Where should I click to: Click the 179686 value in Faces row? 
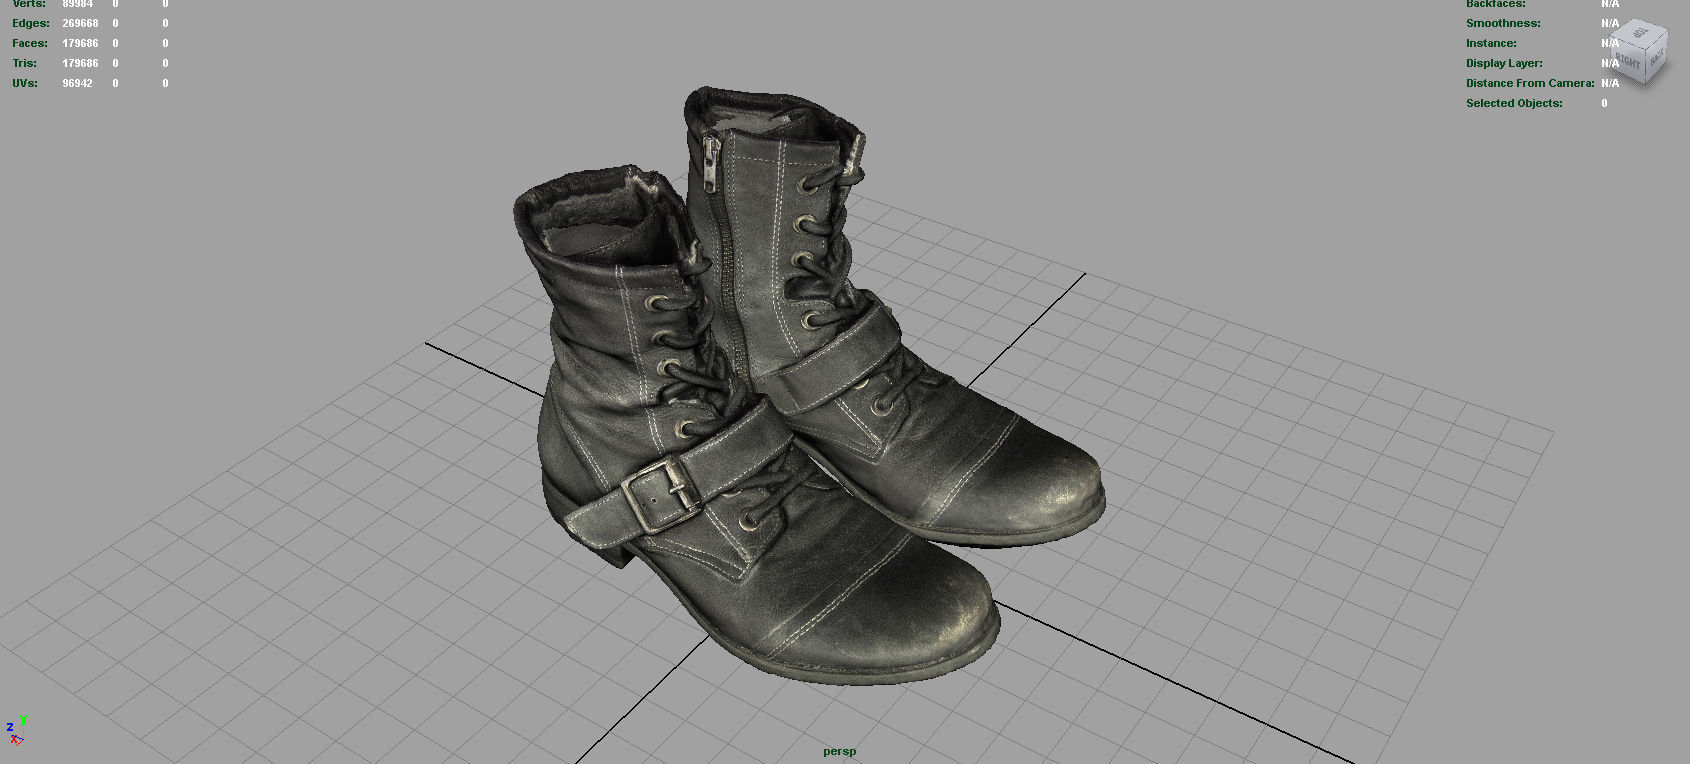80,43
